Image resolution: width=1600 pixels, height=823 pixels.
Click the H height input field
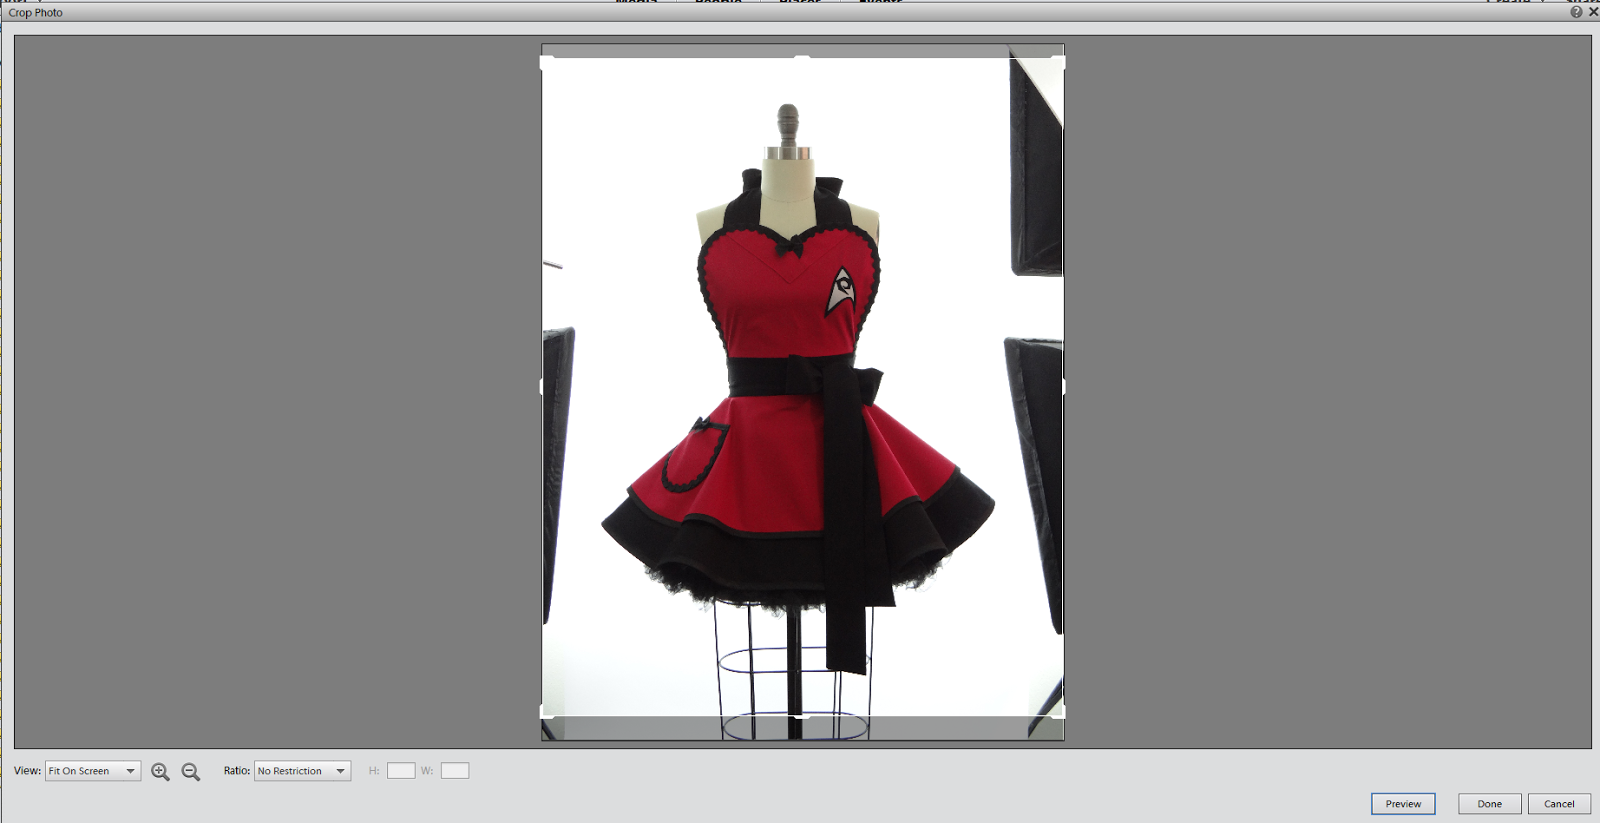tap(401, 771)
